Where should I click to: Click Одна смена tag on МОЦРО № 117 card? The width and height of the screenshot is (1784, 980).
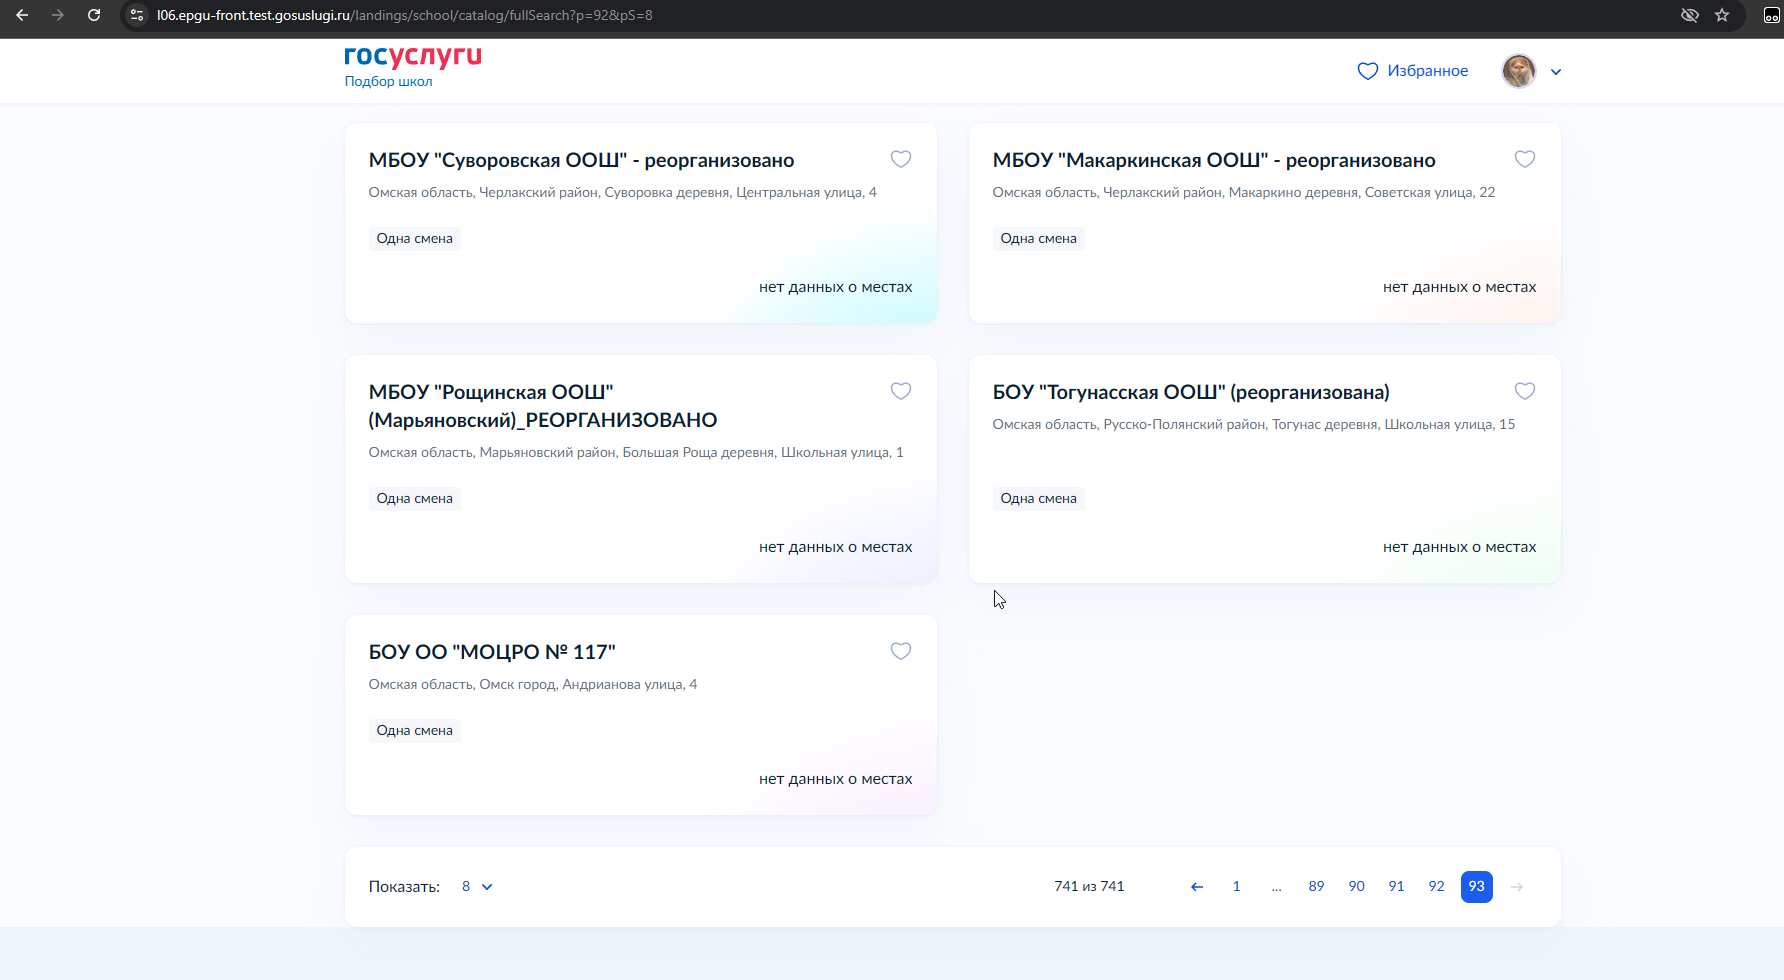414,730
